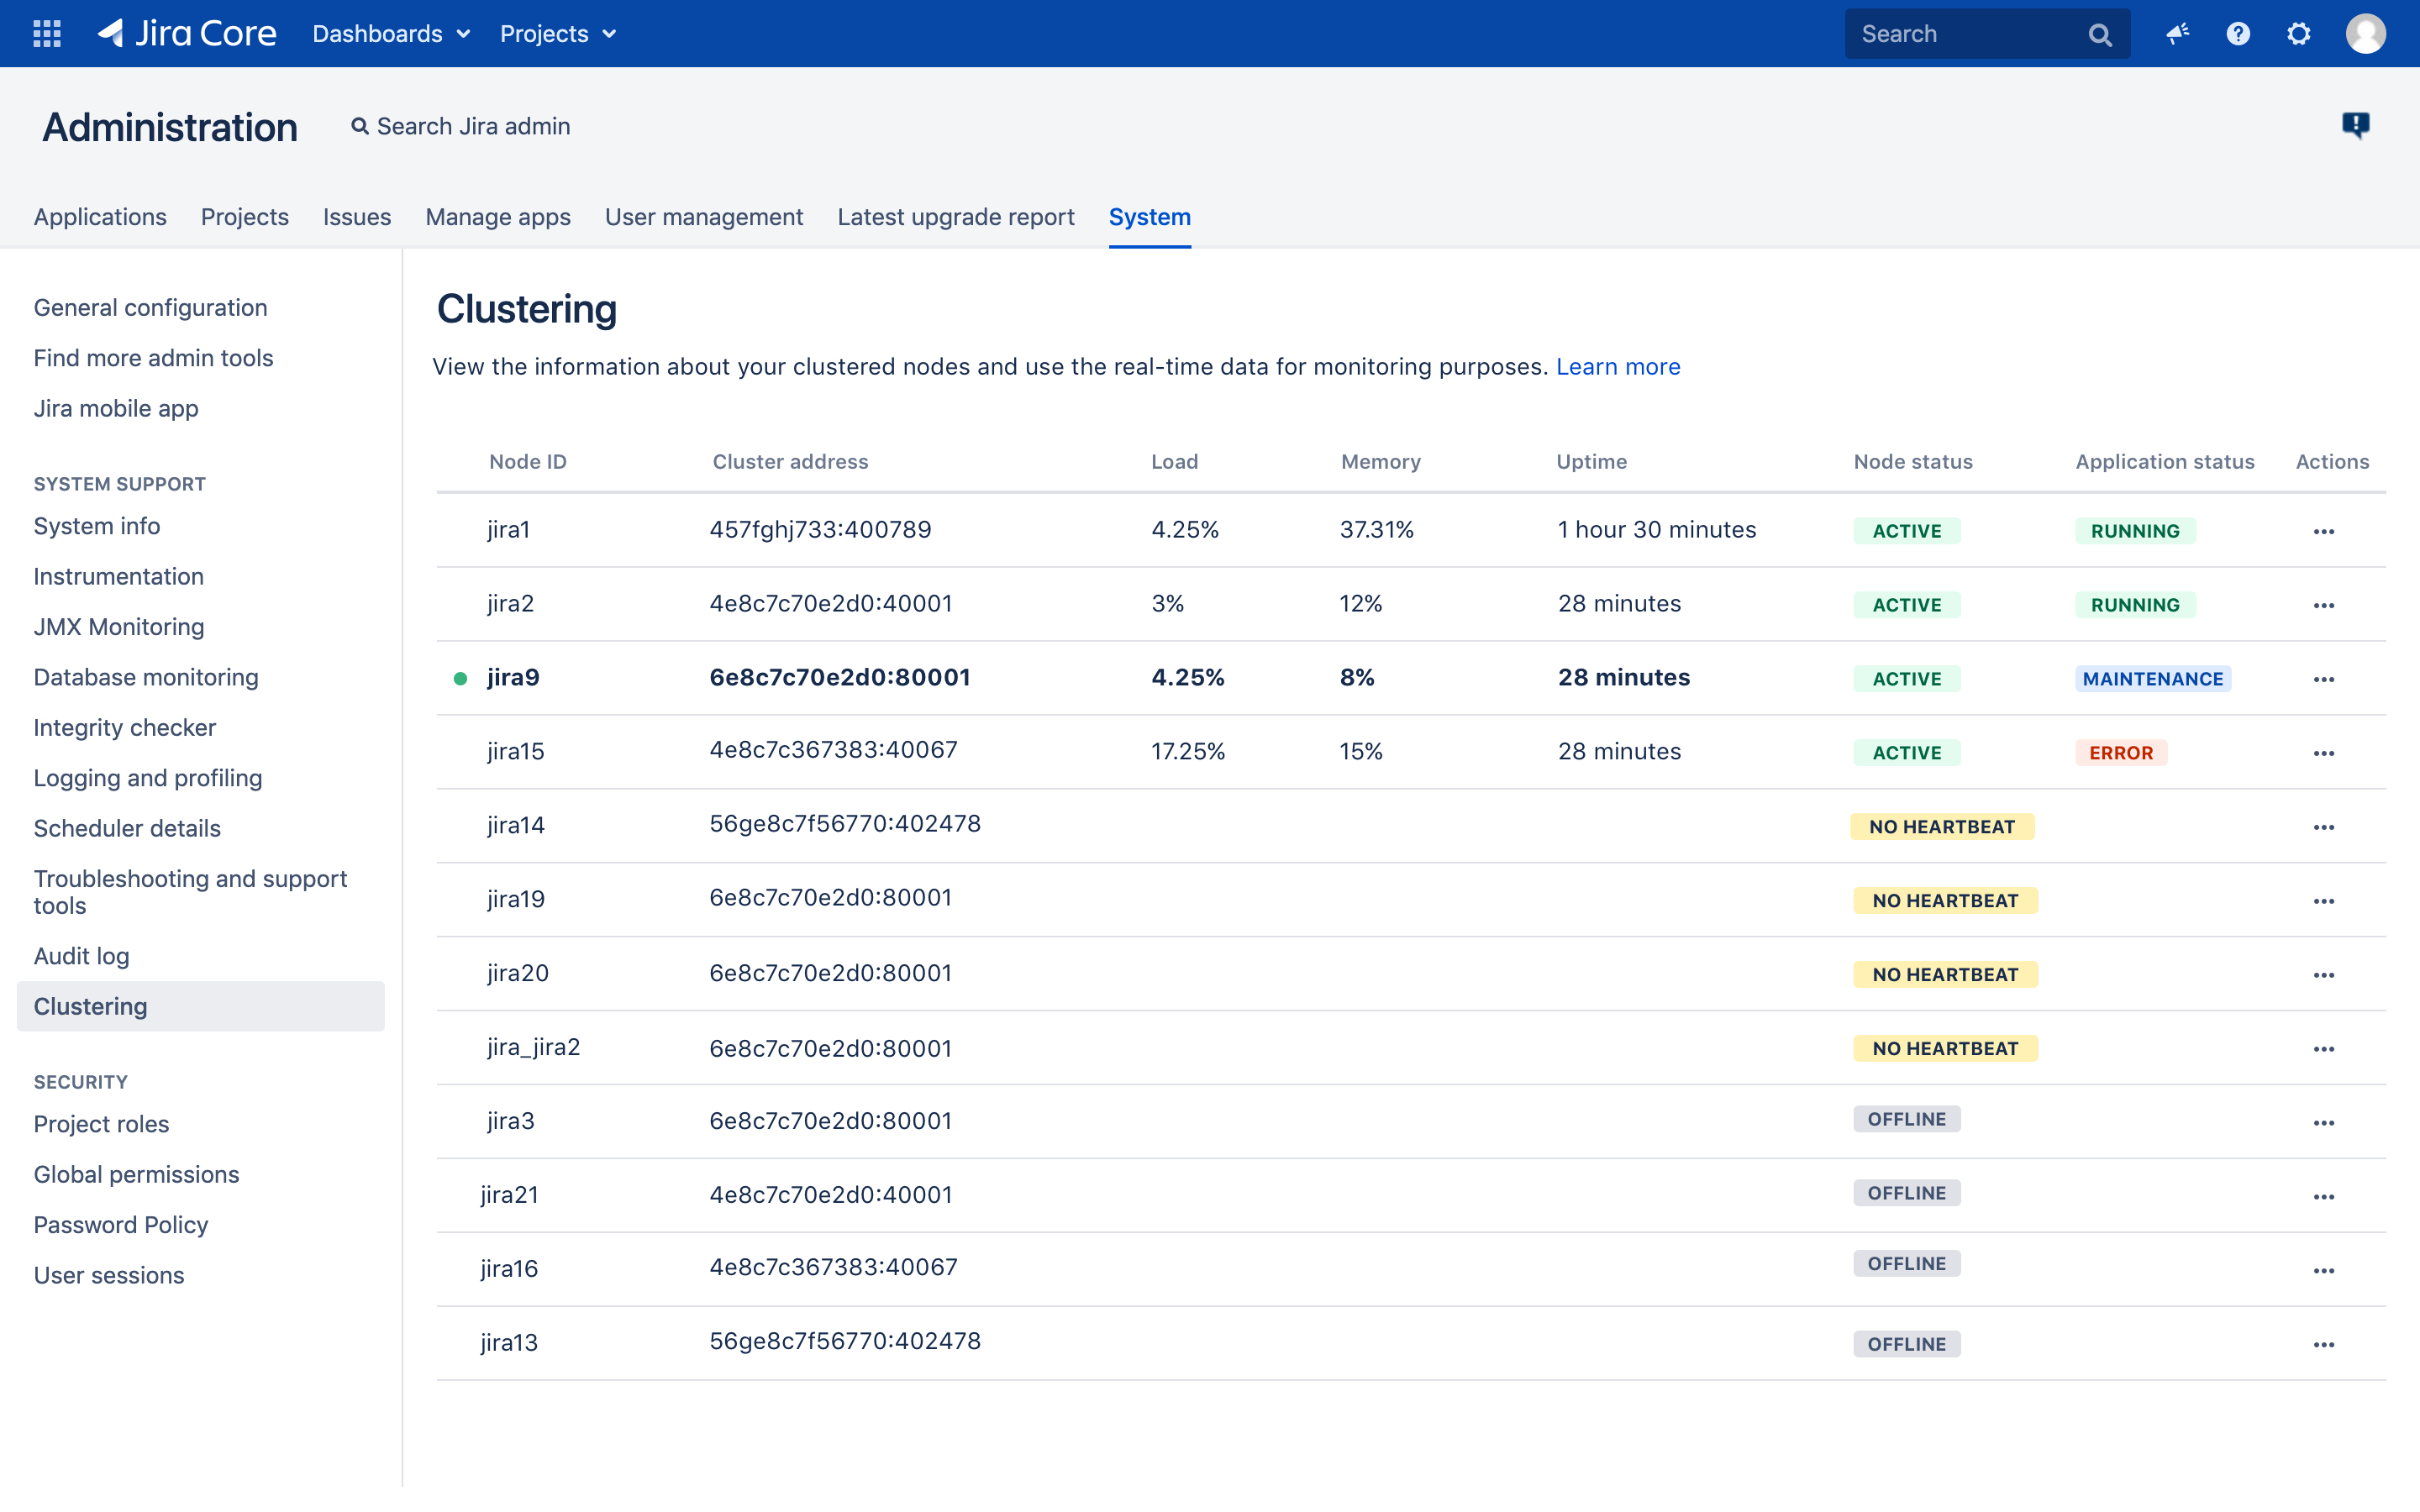Open the settings gear icon
Image resolution: width=2420 pixels, height=1512 pixels.
[2298, 34]
